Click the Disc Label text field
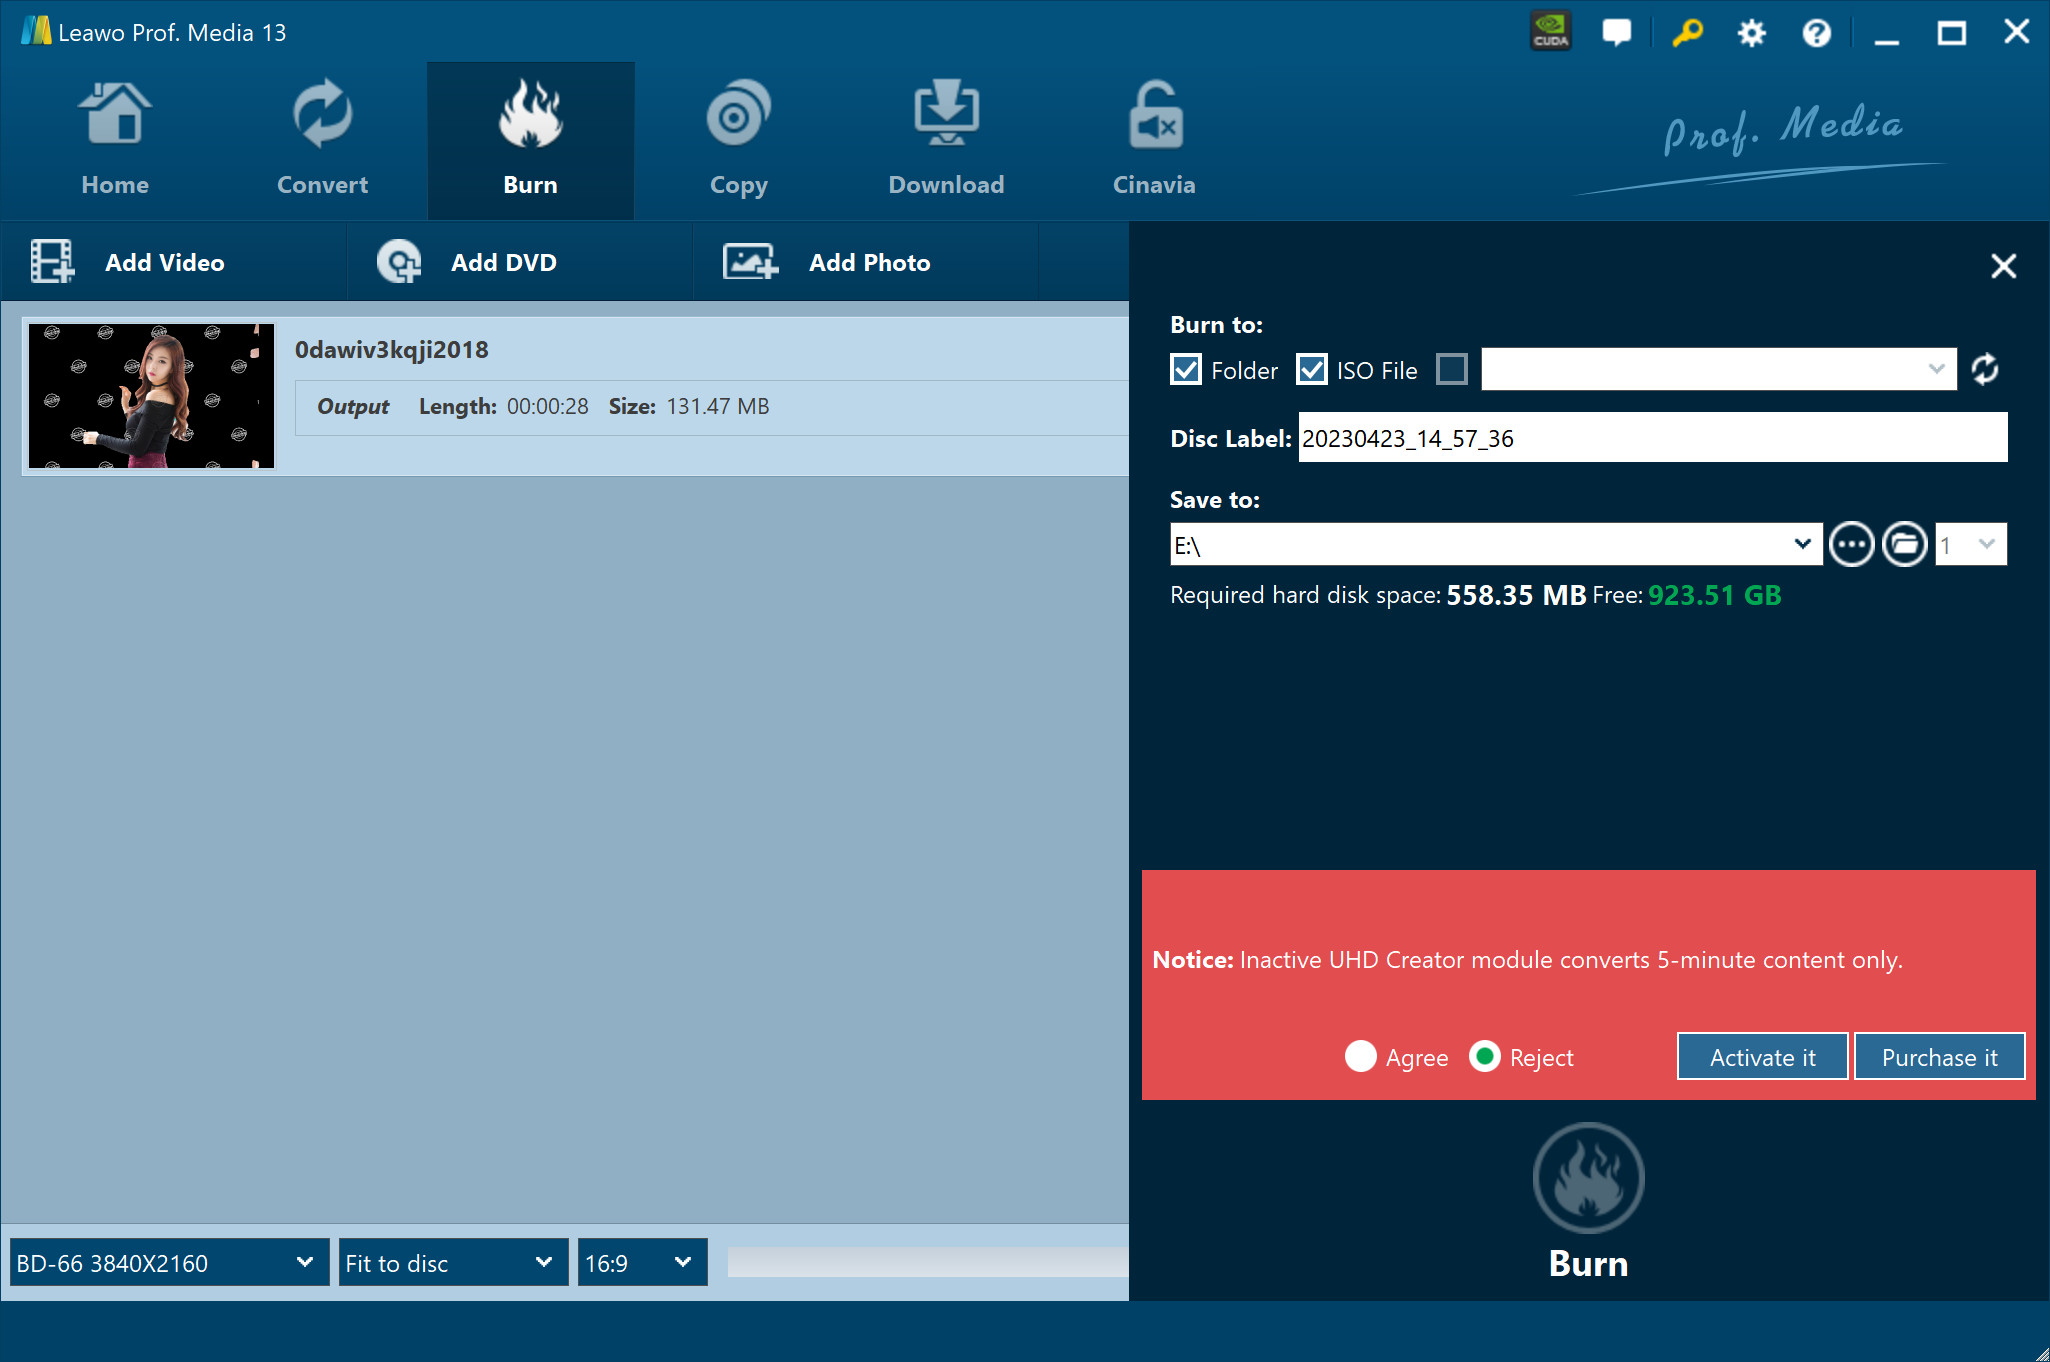 tap(1652, 438)
